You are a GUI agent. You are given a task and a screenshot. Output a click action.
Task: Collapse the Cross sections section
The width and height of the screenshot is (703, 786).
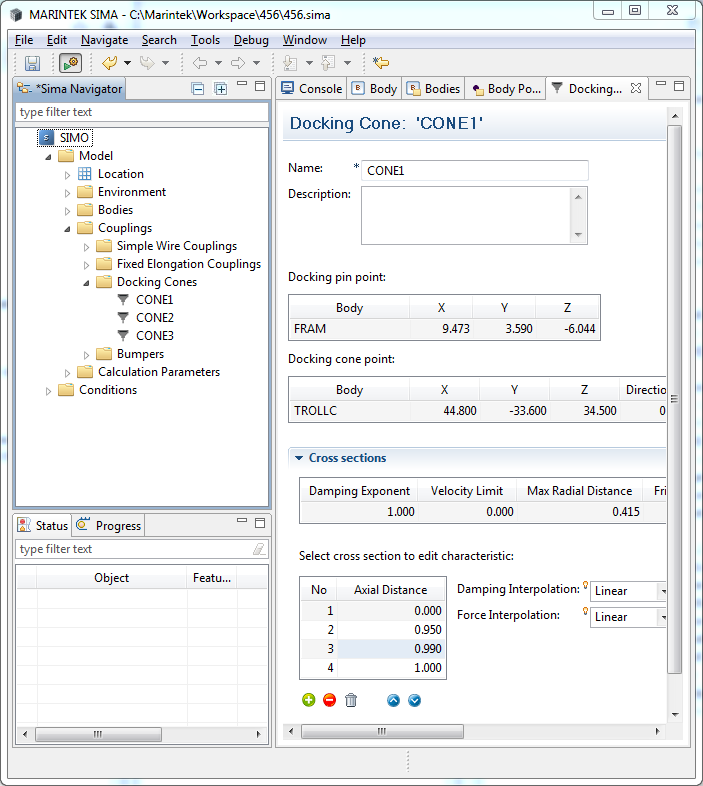pyautogui.click(x=298, y=458)
